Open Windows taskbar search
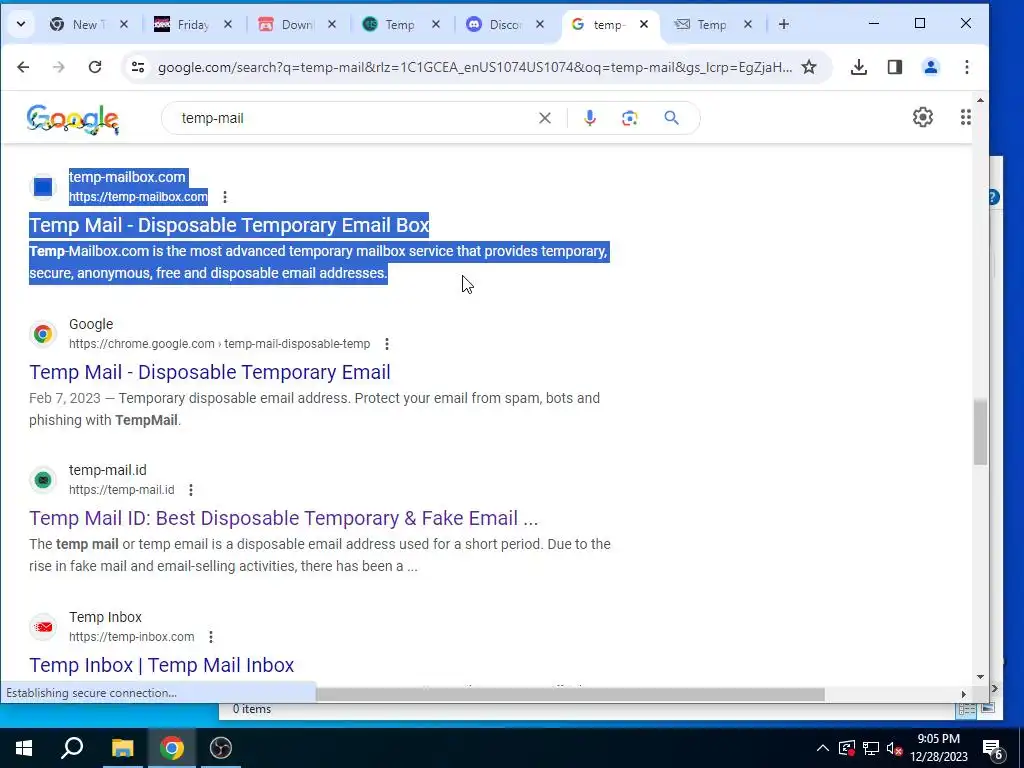This screenshot has width=1024, height=768. tap(72, 748)
